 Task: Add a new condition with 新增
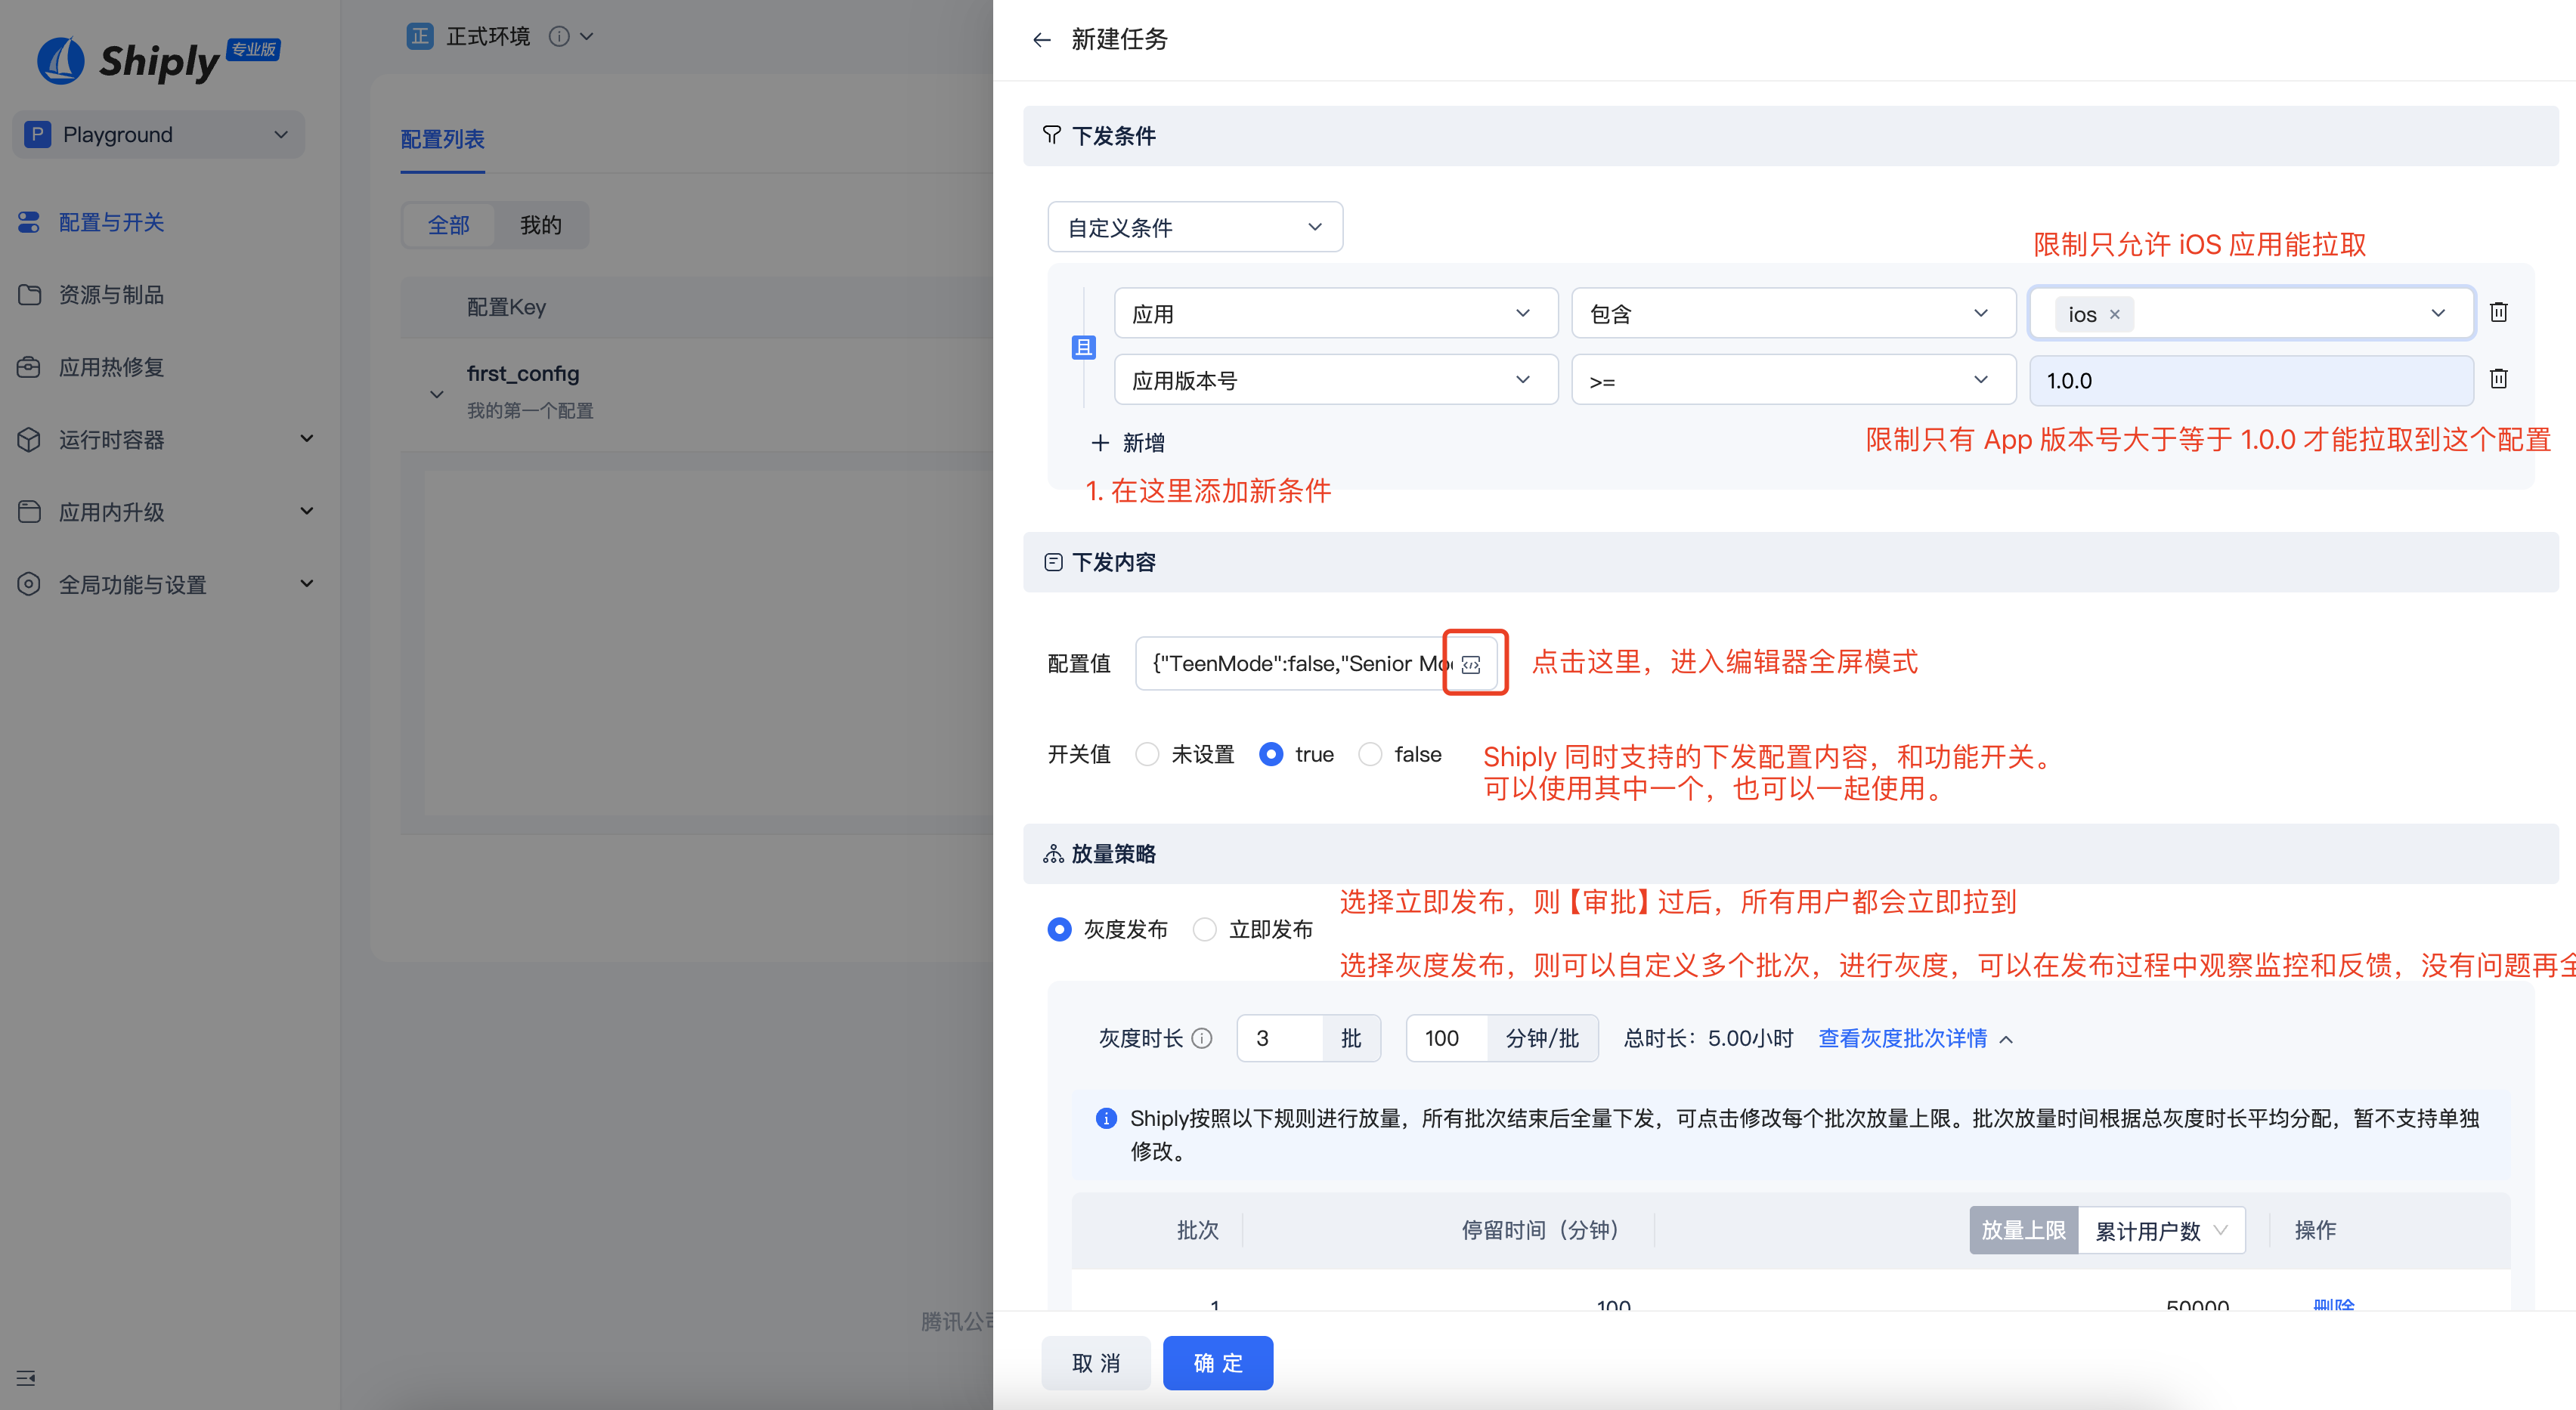point(1128,442)
